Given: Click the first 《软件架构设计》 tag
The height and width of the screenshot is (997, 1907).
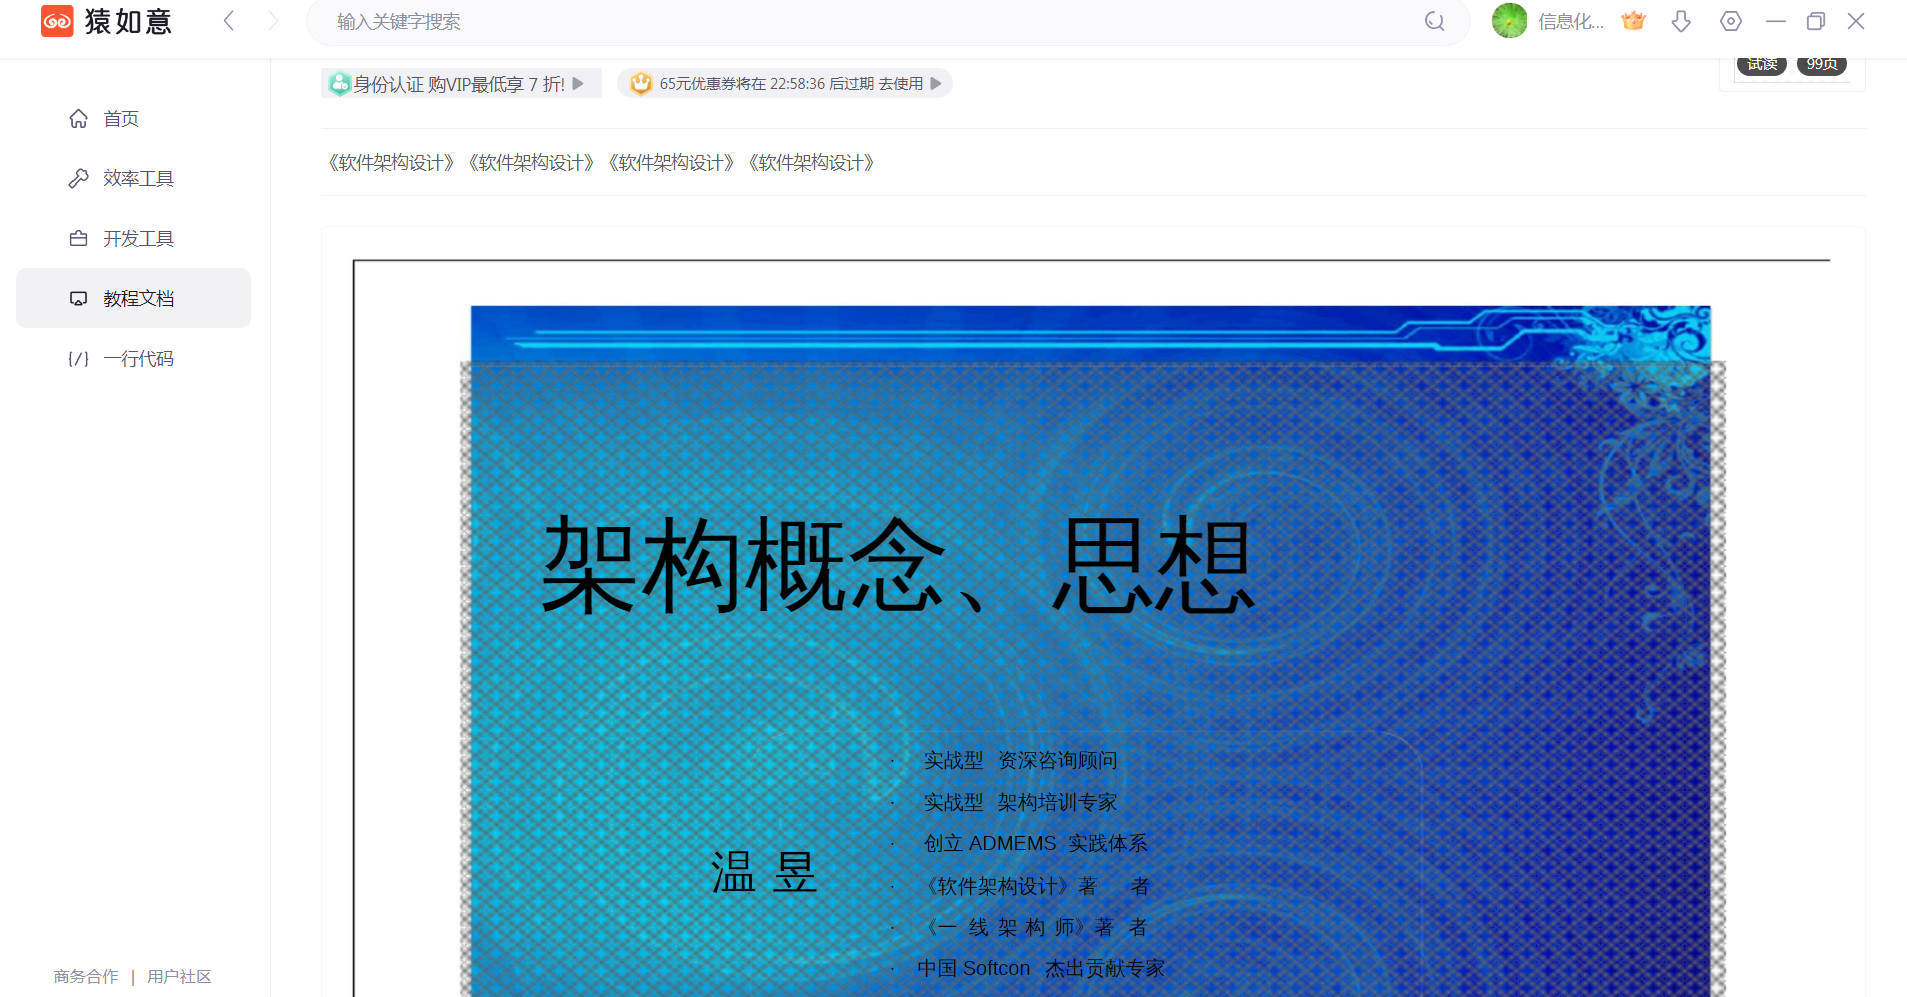Looking at the screenshot, I should click(x=391, y=163).
